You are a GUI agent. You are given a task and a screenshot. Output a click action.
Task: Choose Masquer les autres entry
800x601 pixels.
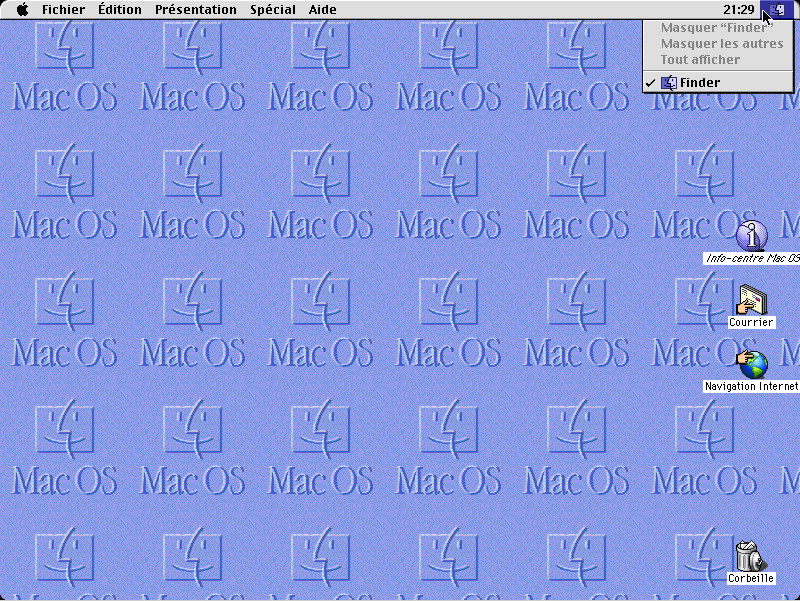pyautogui.click(x=717, y=44)
